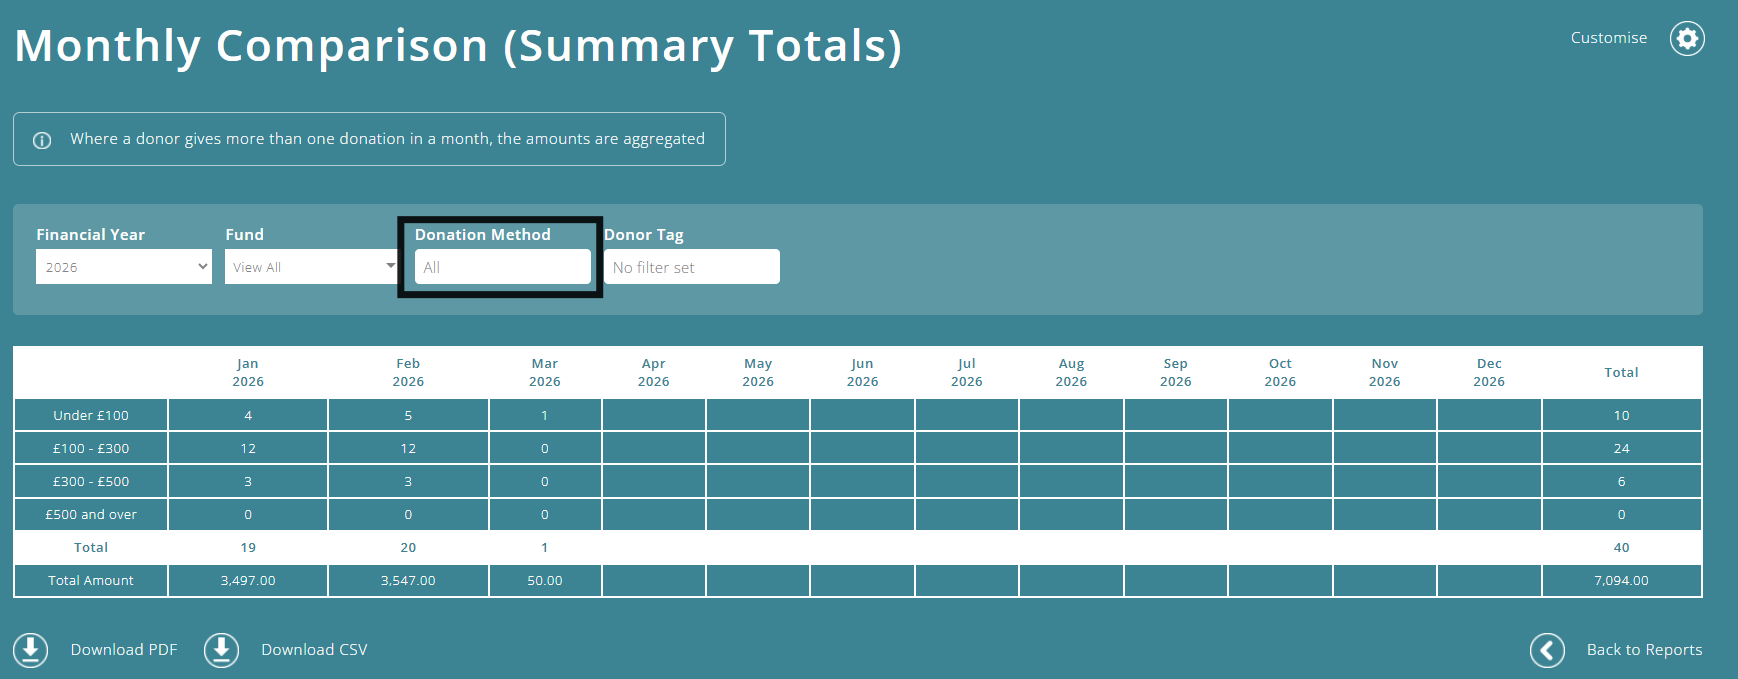
Task: Click the Apr 2026 column header
Action: [654, 372]
